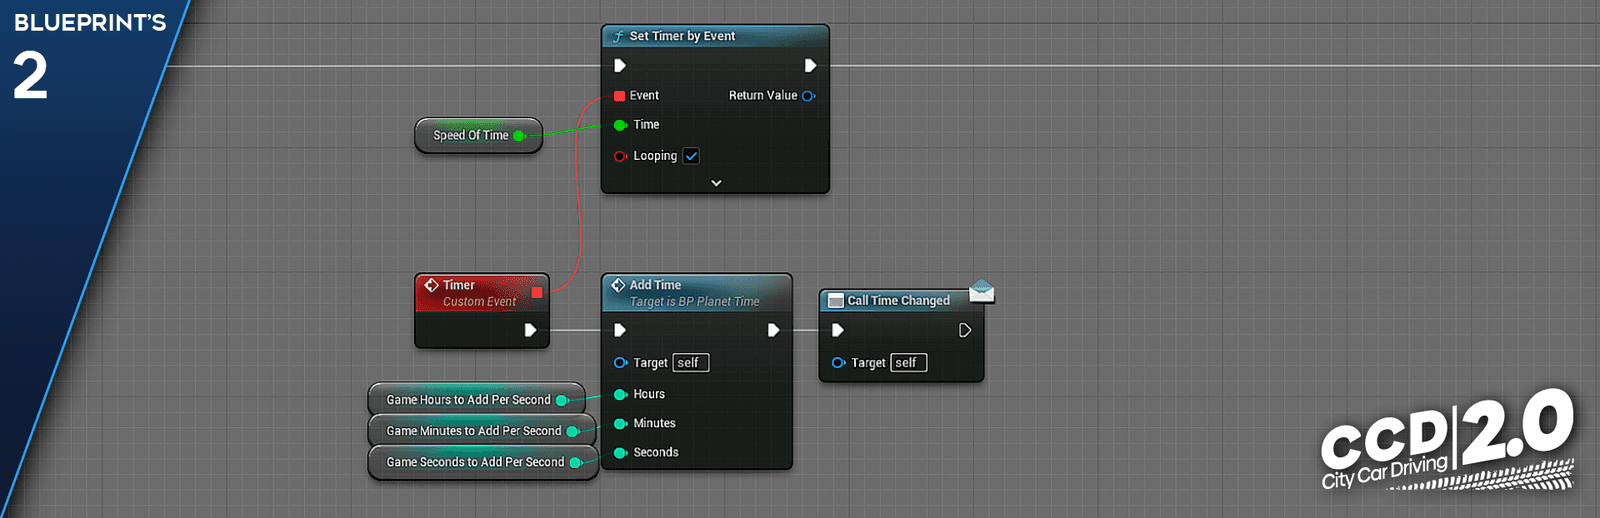Click the Return Value output pin

(808, 96)
